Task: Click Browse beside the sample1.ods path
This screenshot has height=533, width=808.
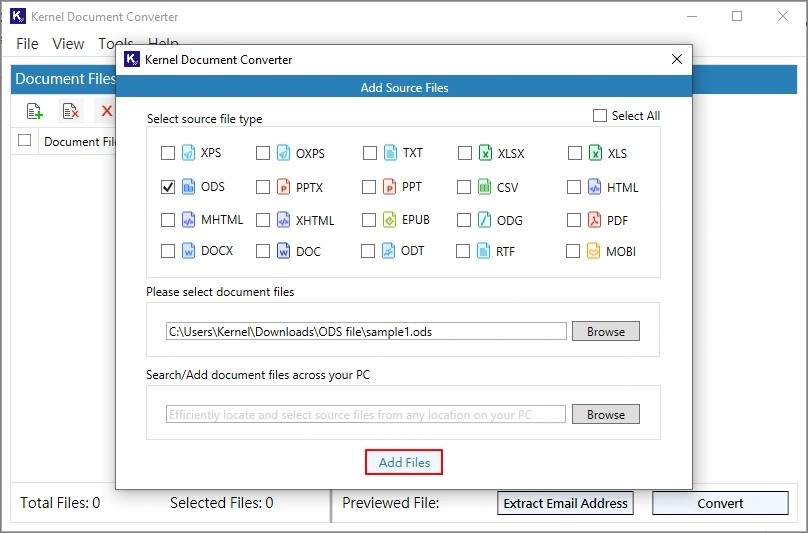Action: [606, 331]
